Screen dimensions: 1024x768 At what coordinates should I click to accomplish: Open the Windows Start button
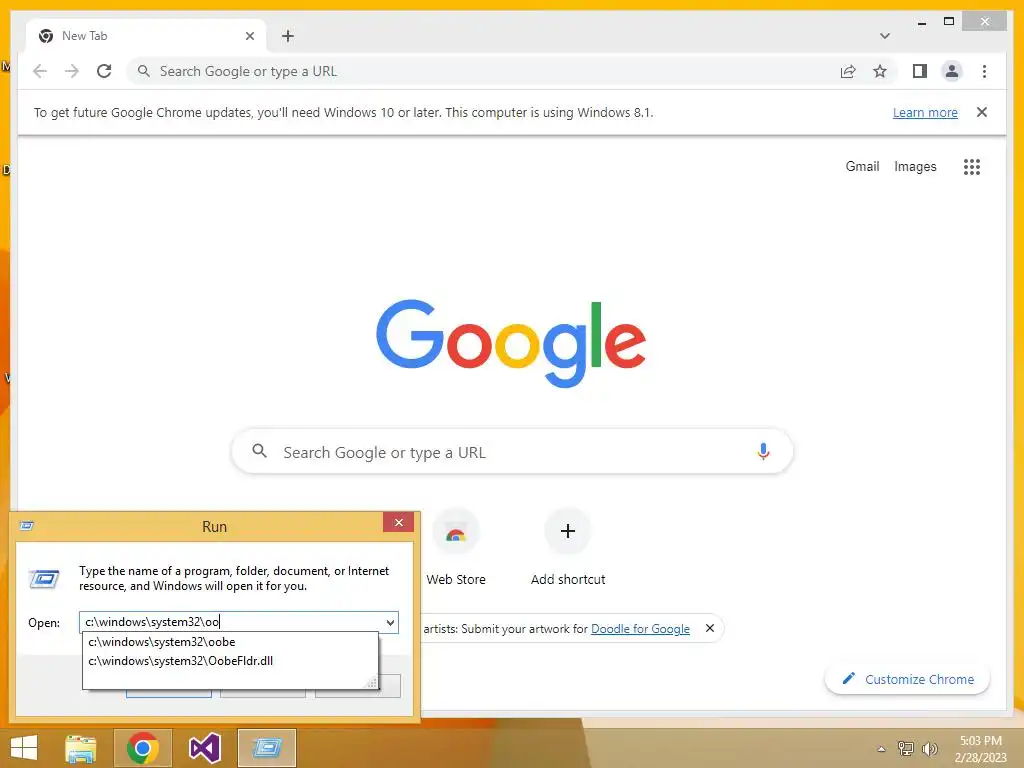point(24,748)
